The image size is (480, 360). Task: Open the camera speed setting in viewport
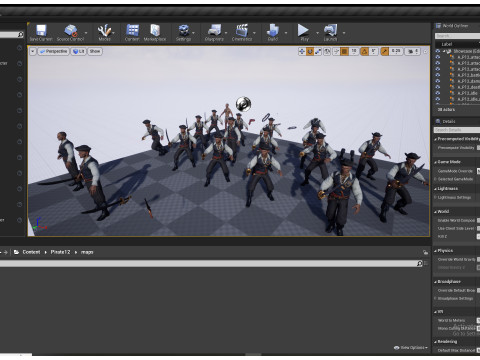coord(413,51)
